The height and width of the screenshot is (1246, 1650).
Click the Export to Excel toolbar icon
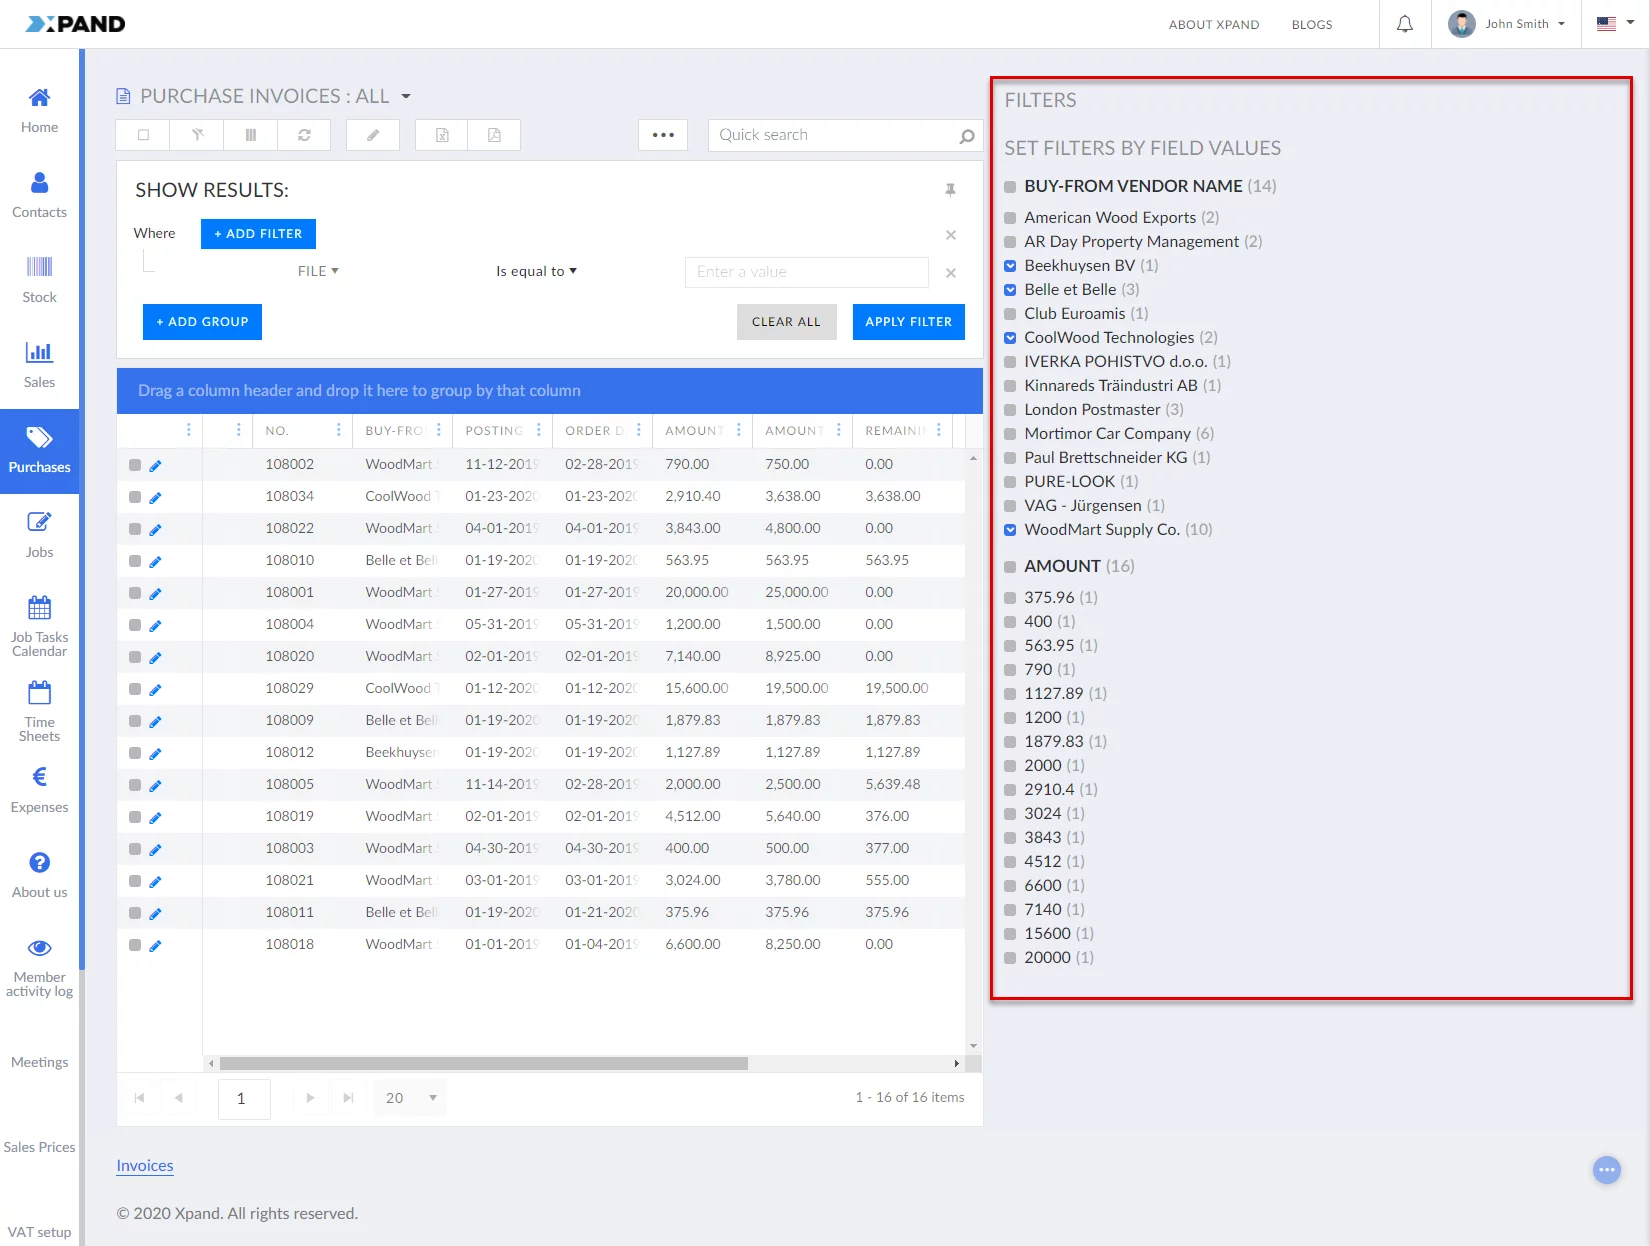(442, 135)
